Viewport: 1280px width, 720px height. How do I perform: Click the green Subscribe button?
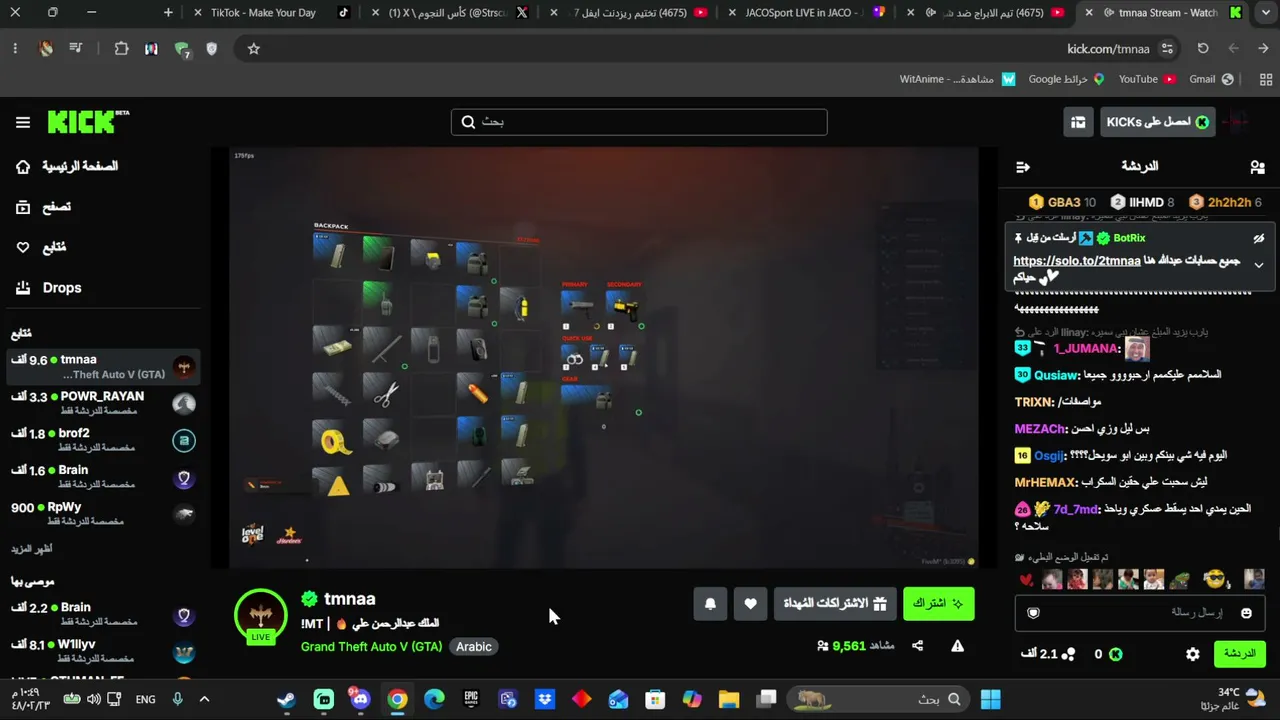(938, 603)
